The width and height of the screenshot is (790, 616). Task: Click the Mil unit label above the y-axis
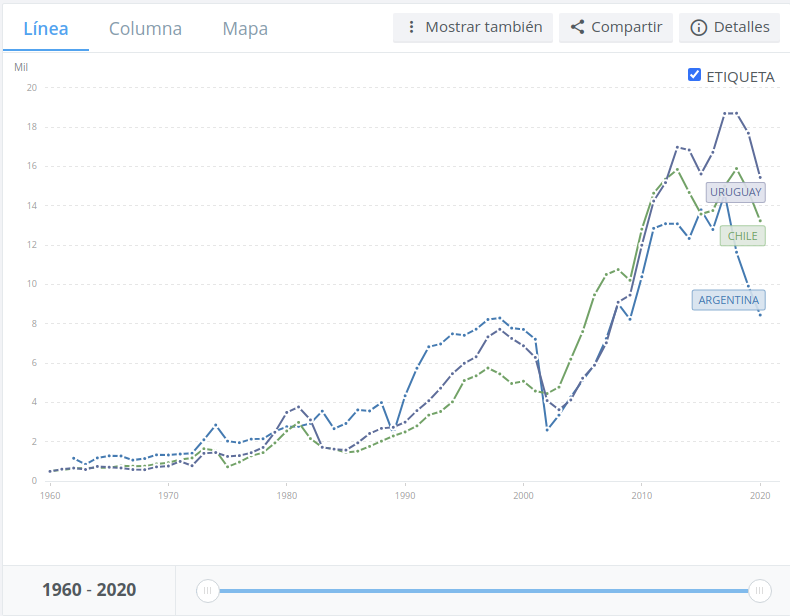click(21, 67)
